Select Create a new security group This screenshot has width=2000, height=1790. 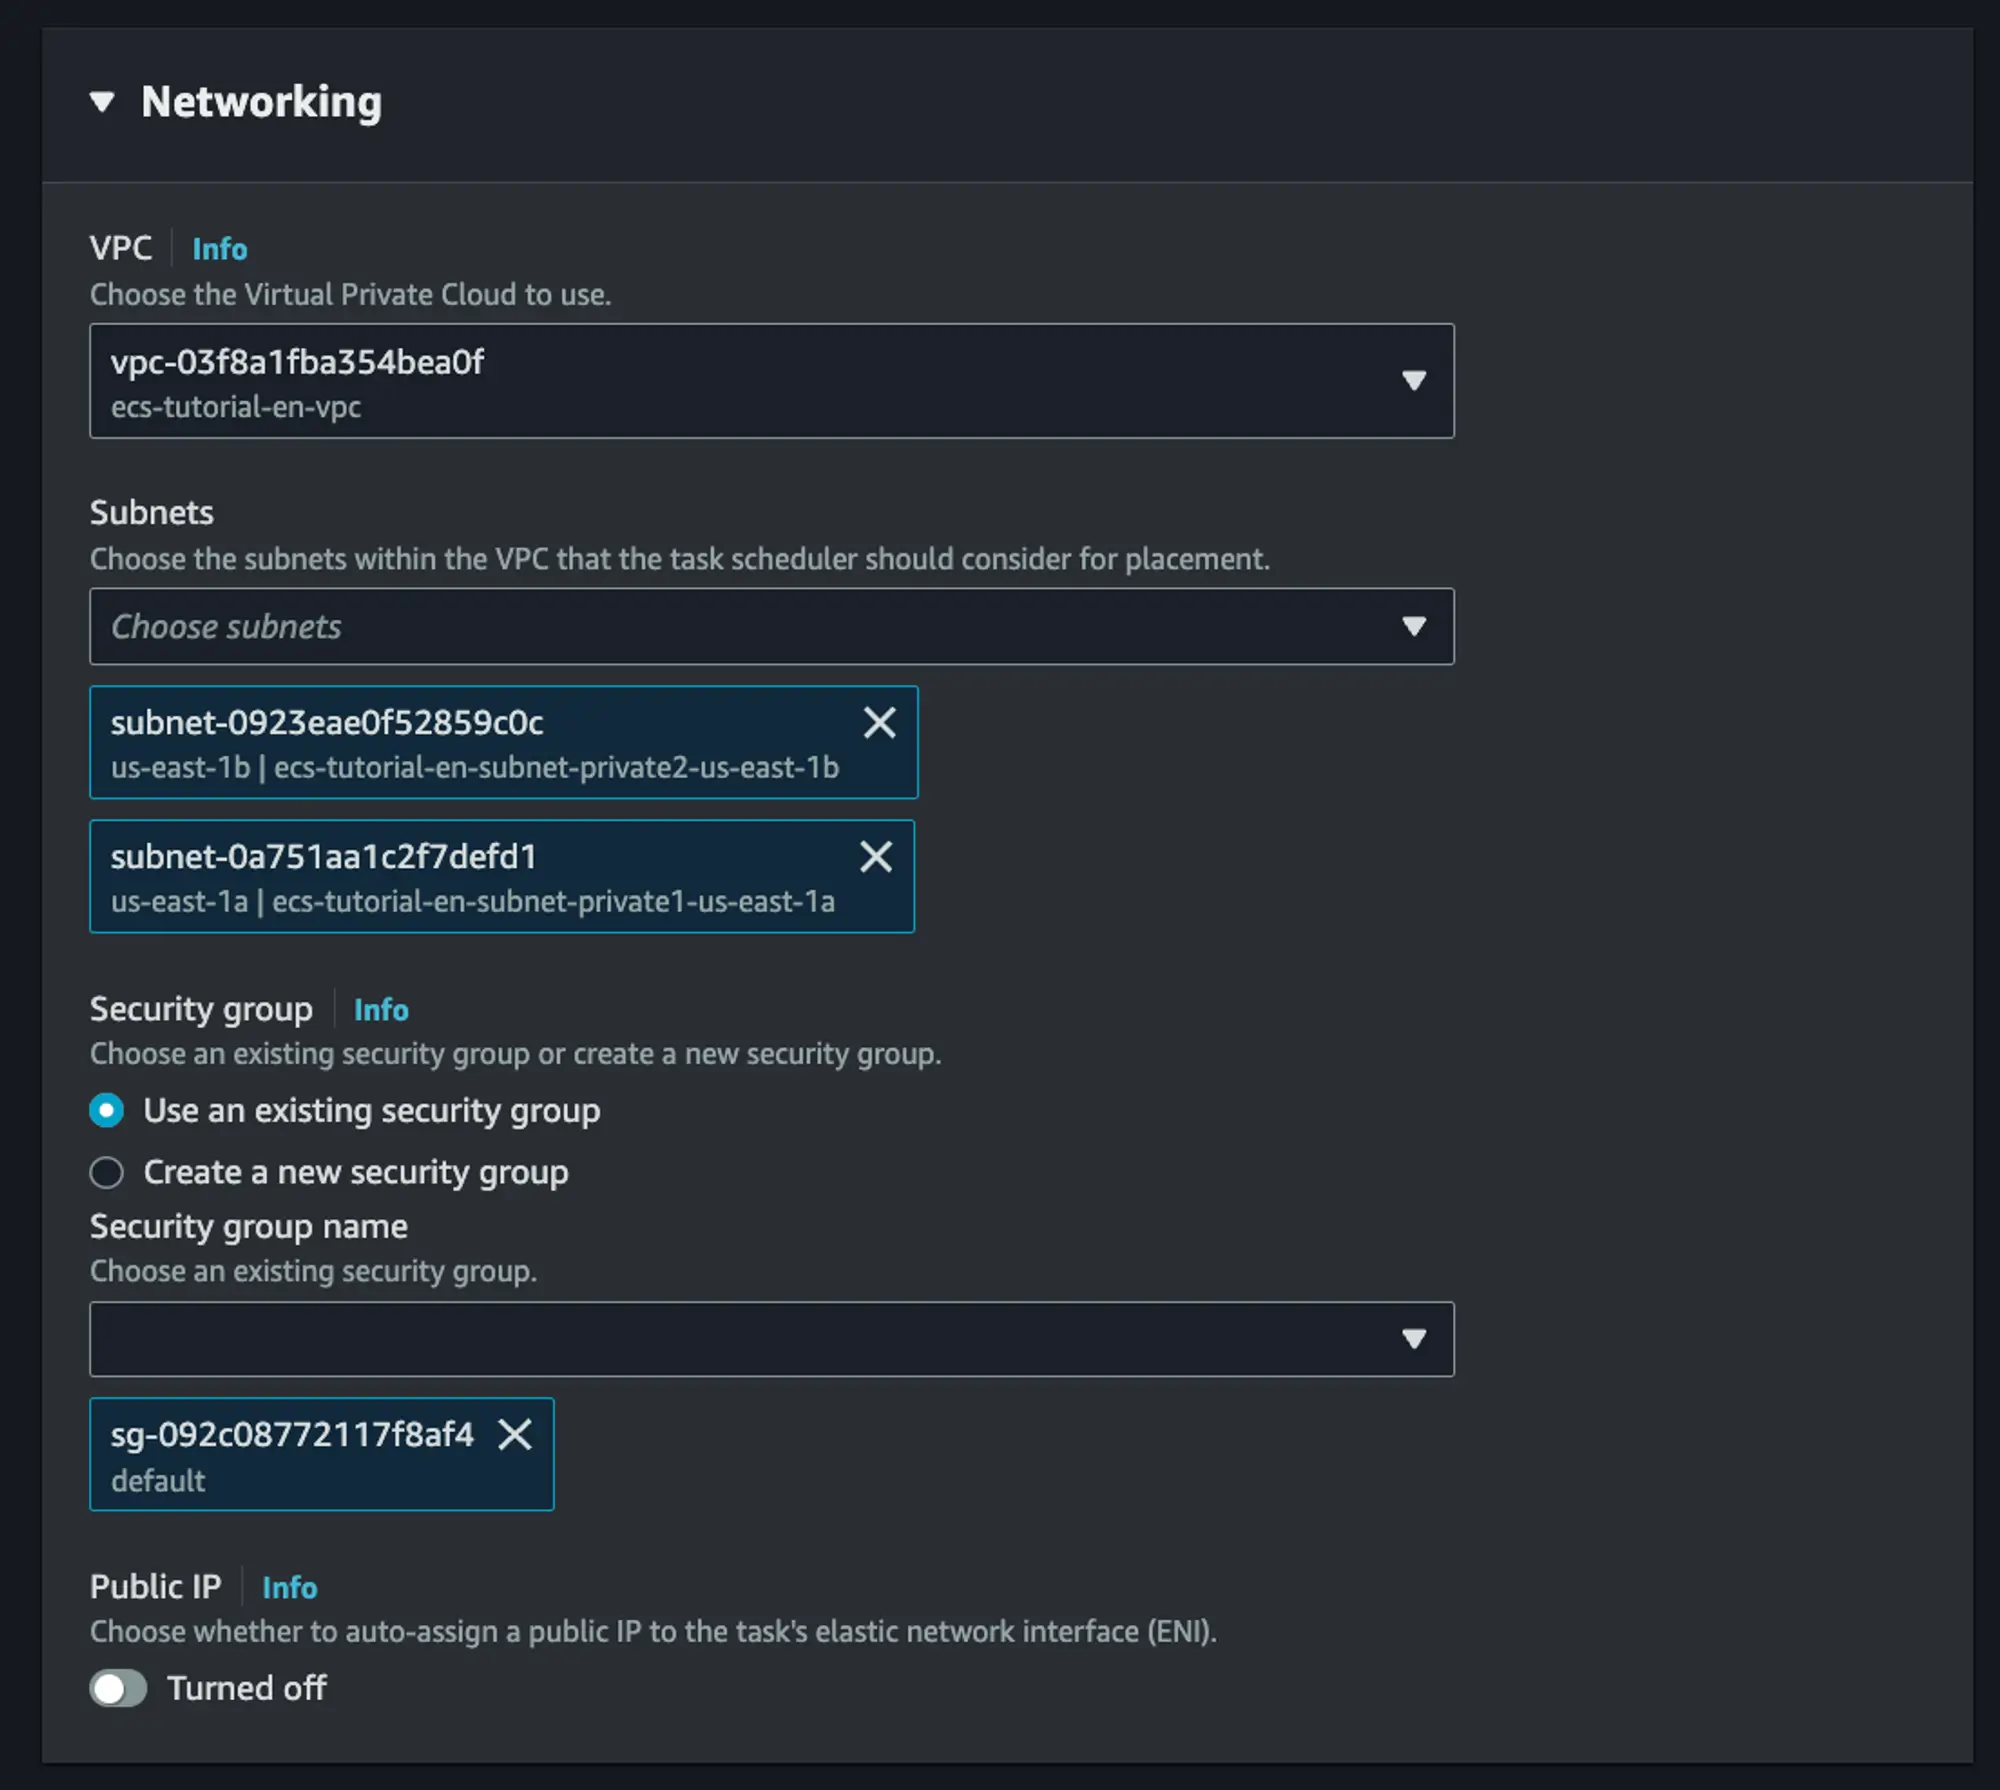(107, 1172)
